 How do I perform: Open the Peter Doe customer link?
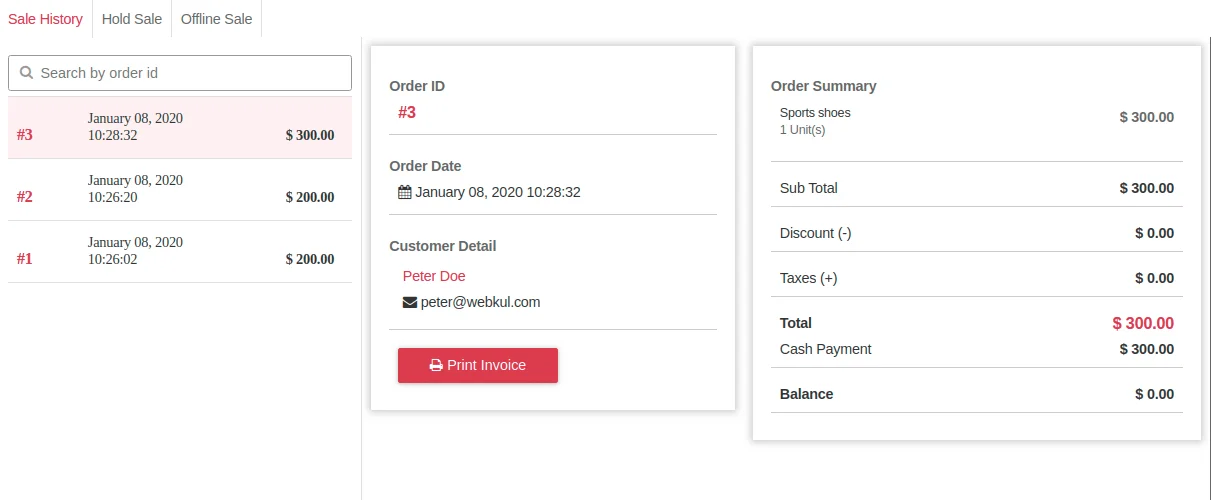(434, 276)
